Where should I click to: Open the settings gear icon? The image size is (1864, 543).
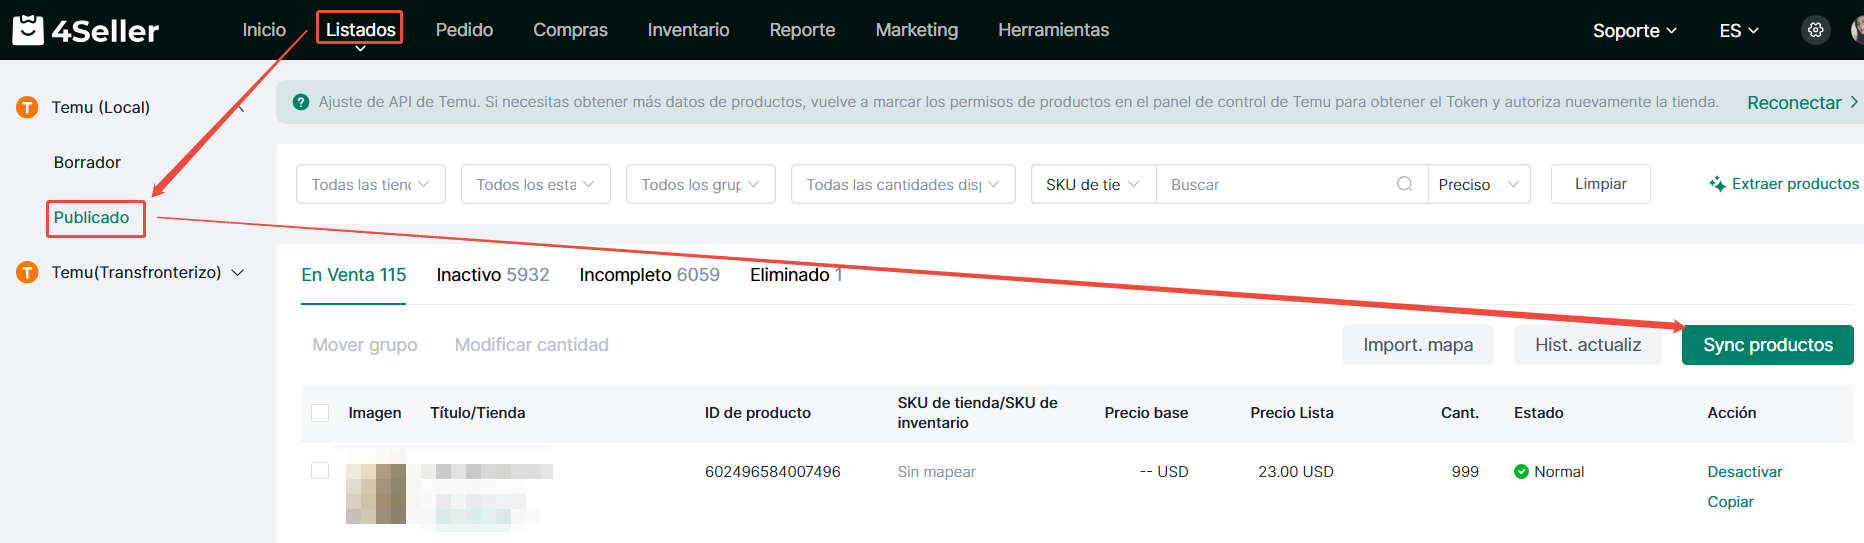click(1815, 30)
